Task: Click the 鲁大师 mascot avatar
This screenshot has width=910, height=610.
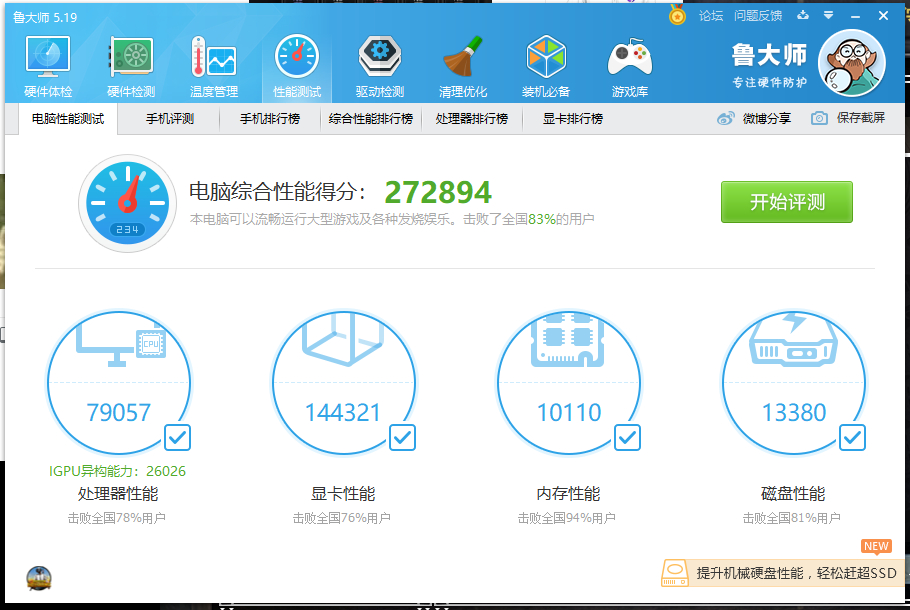Action: 851,63
